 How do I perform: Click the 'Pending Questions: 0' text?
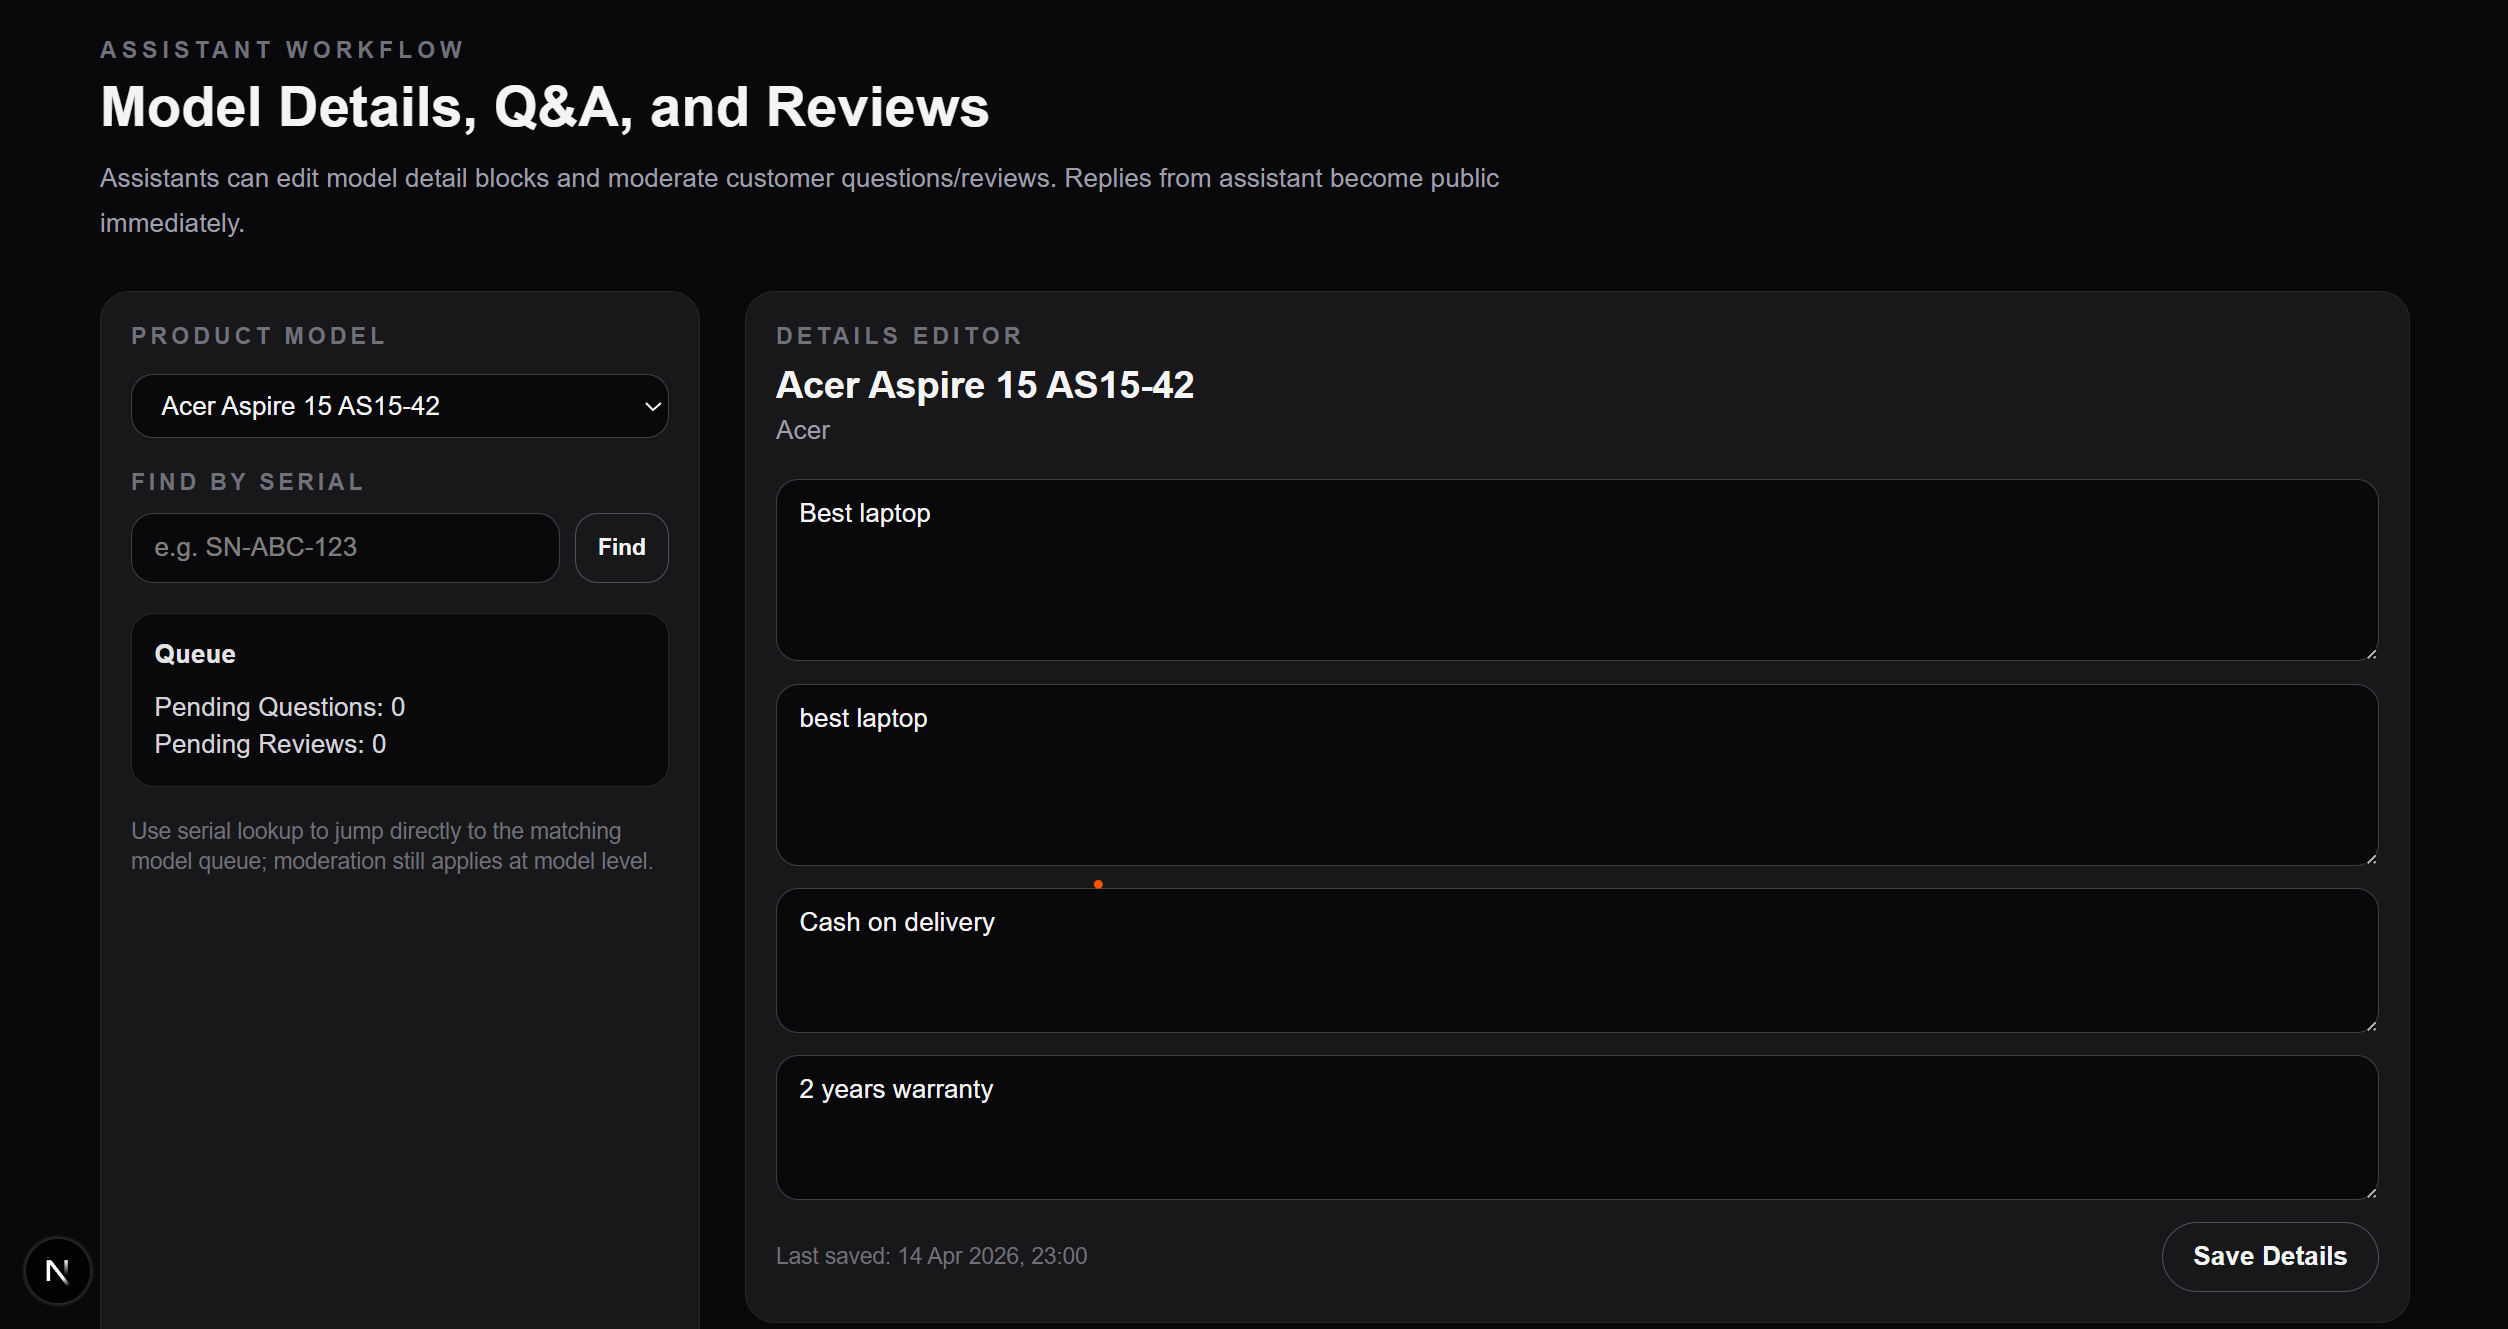pyautogui.click(x=279, y=707)
